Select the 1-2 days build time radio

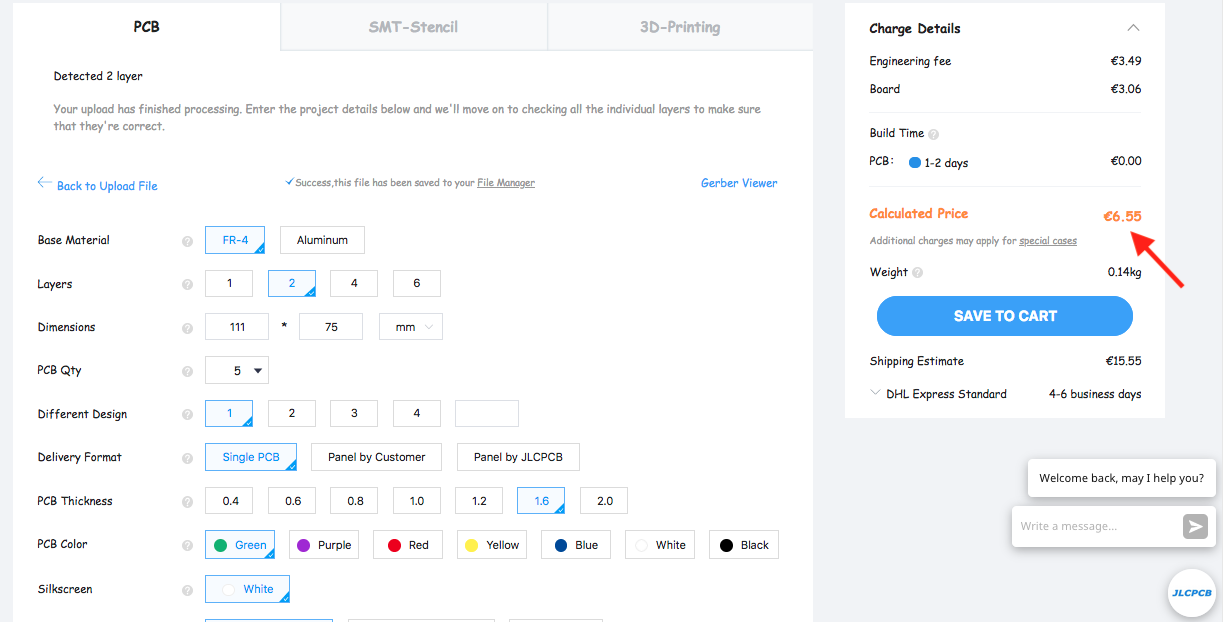tap(914, 162)
